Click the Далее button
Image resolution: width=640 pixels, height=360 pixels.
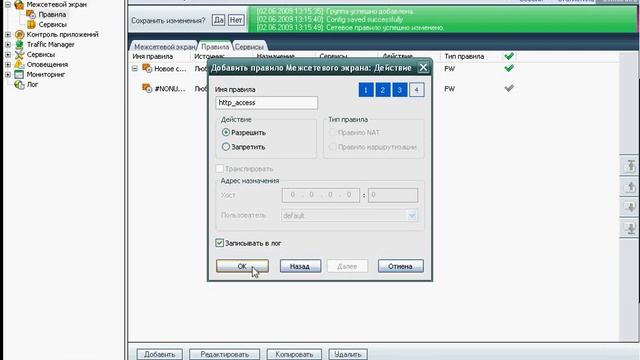(347, 266)
